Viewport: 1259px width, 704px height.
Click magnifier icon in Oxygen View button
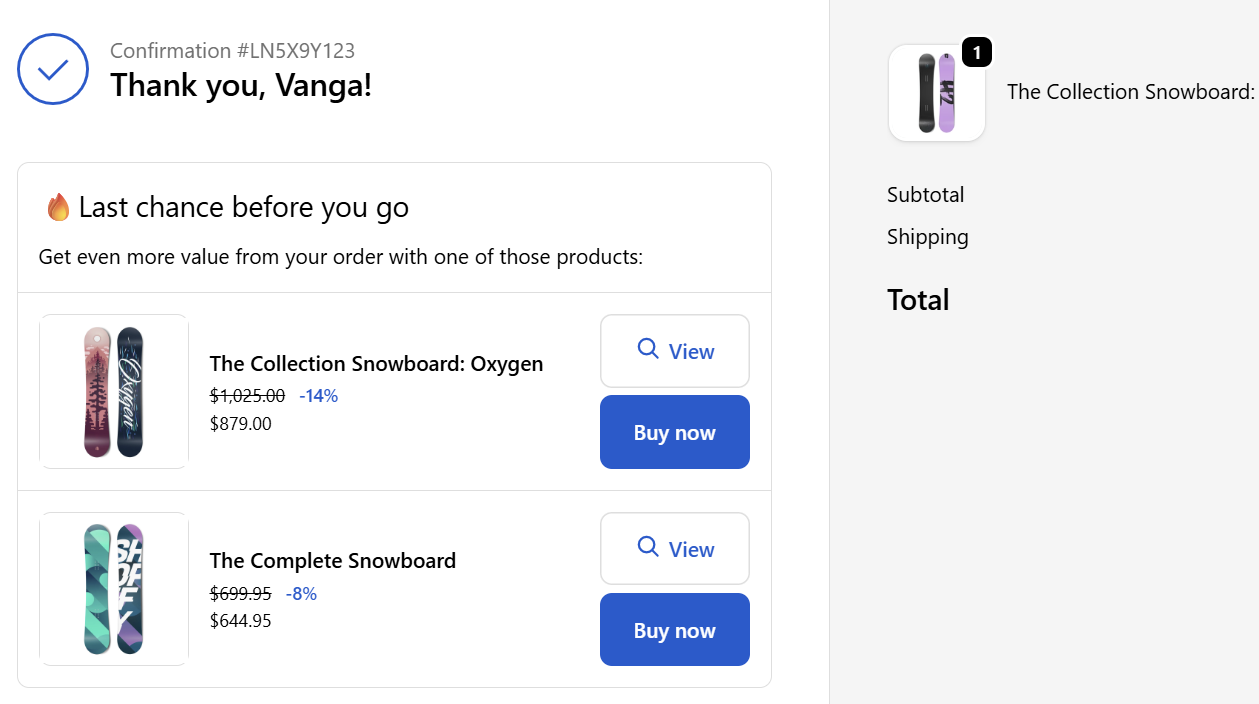tap(648, 349)
